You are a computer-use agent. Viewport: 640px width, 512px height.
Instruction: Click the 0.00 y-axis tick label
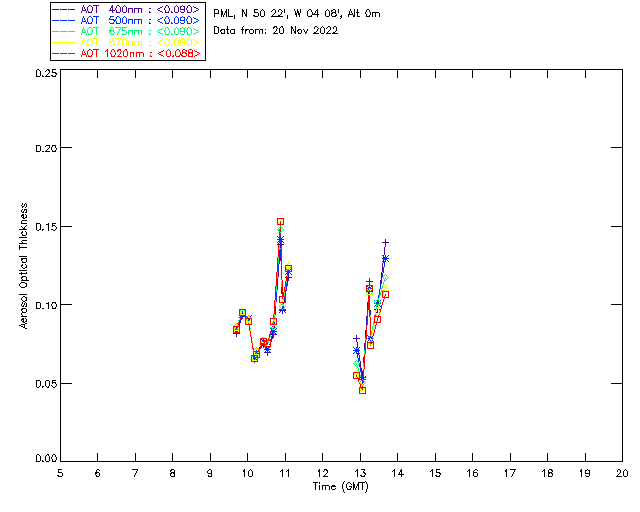(x=46, y=459)
